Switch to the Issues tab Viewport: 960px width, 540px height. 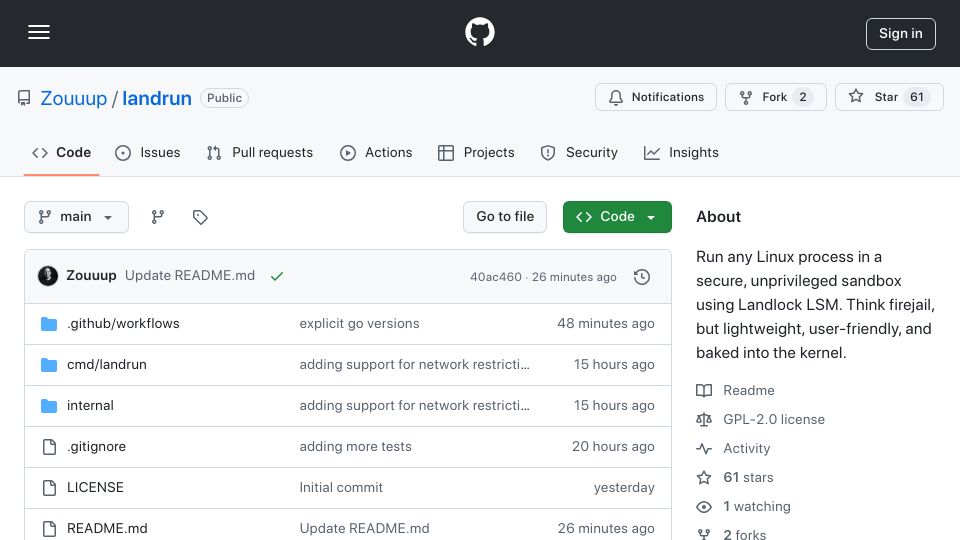(148, 152)
